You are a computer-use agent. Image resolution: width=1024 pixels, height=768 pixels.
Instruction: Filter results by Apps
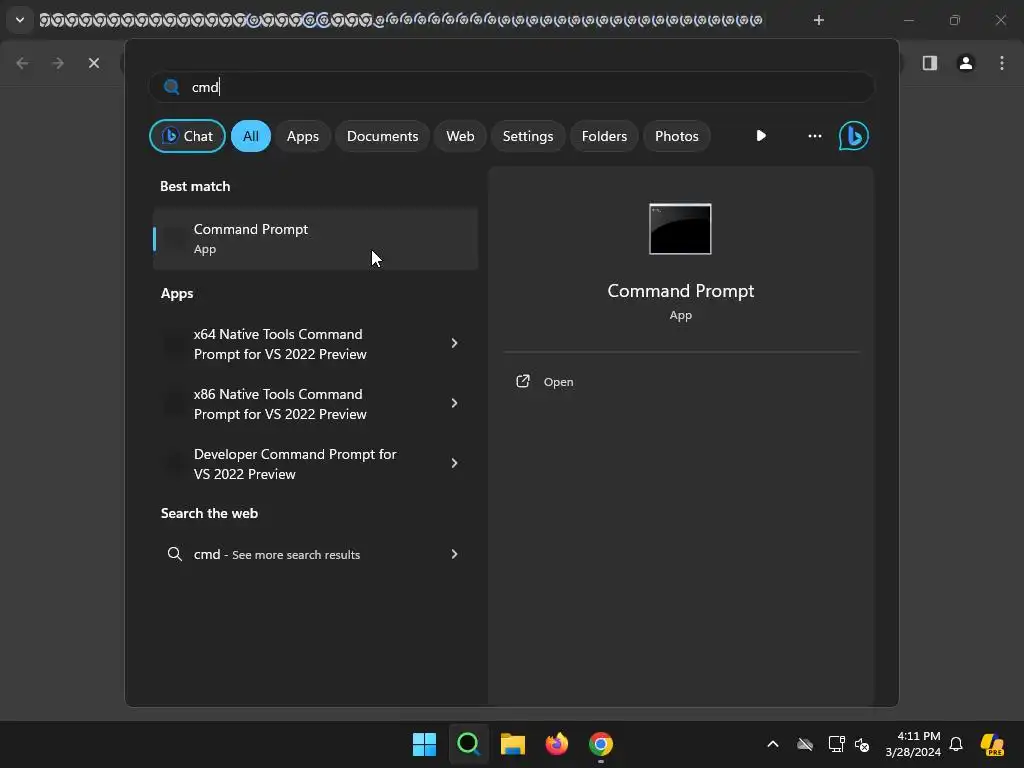(x=302, y=136)
